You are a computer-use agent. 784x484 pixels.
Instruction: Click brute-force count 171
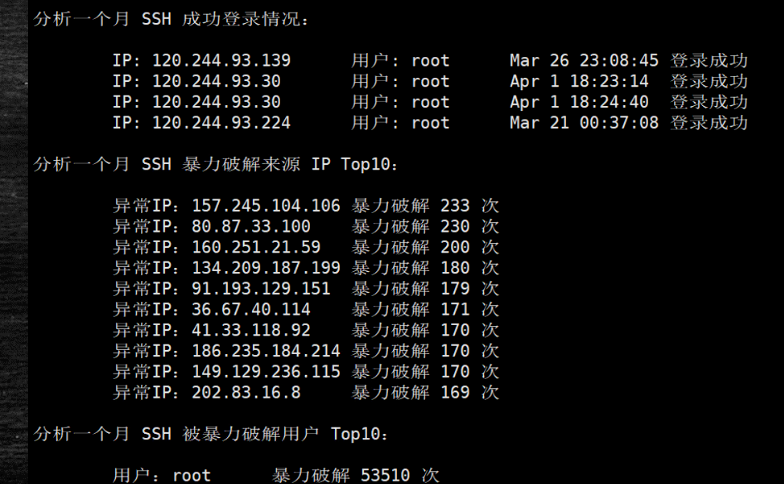pos(455,310)
